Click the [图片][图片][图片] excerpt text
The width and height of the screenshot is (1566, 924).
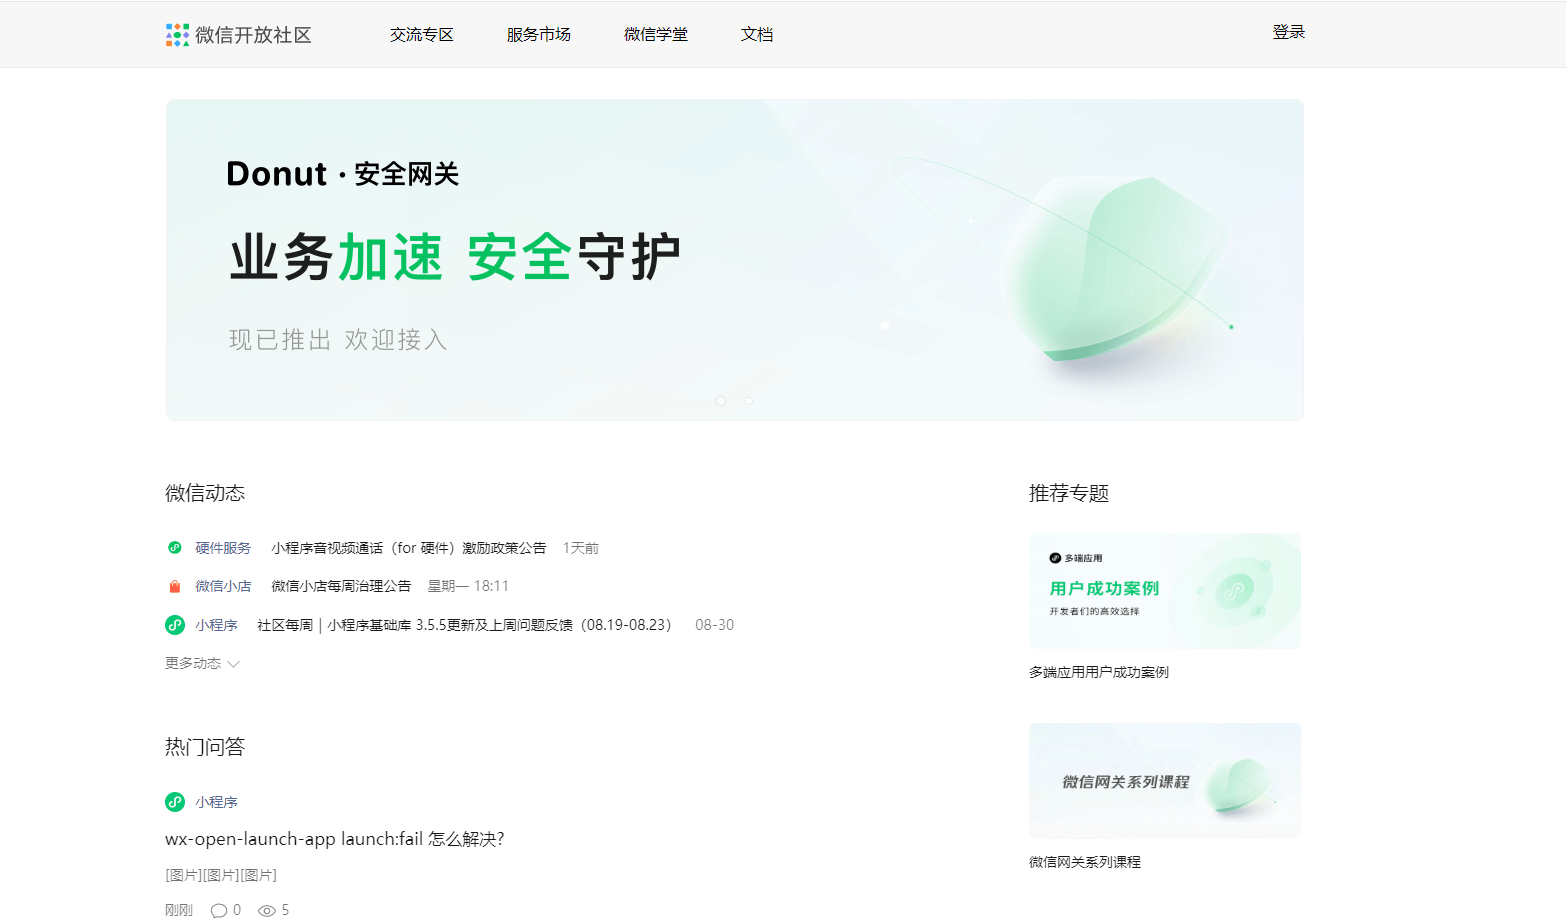221,875
